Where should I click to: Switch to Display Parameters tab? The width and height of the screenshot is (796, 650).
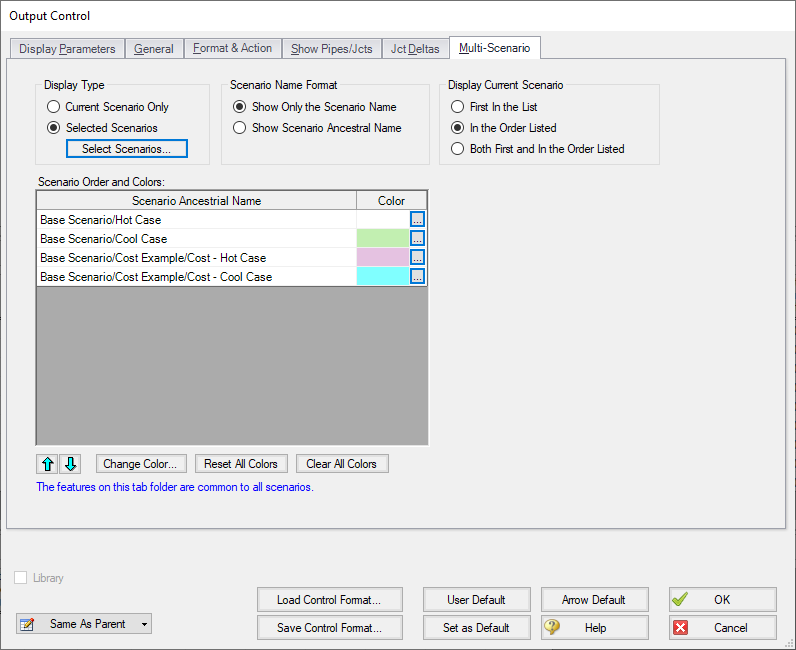(x=68, y=49)
